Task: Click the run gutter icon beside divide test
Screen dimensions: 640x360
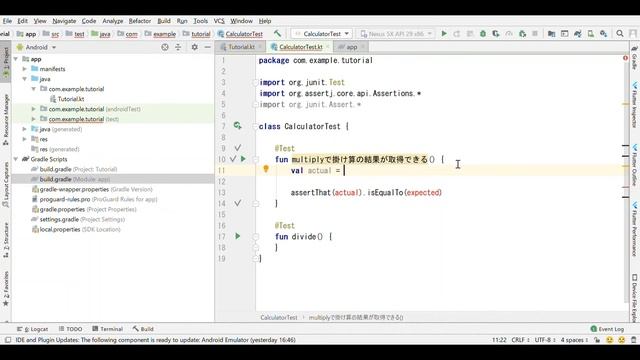Action: pyautogui.click(x=238, y=236)
